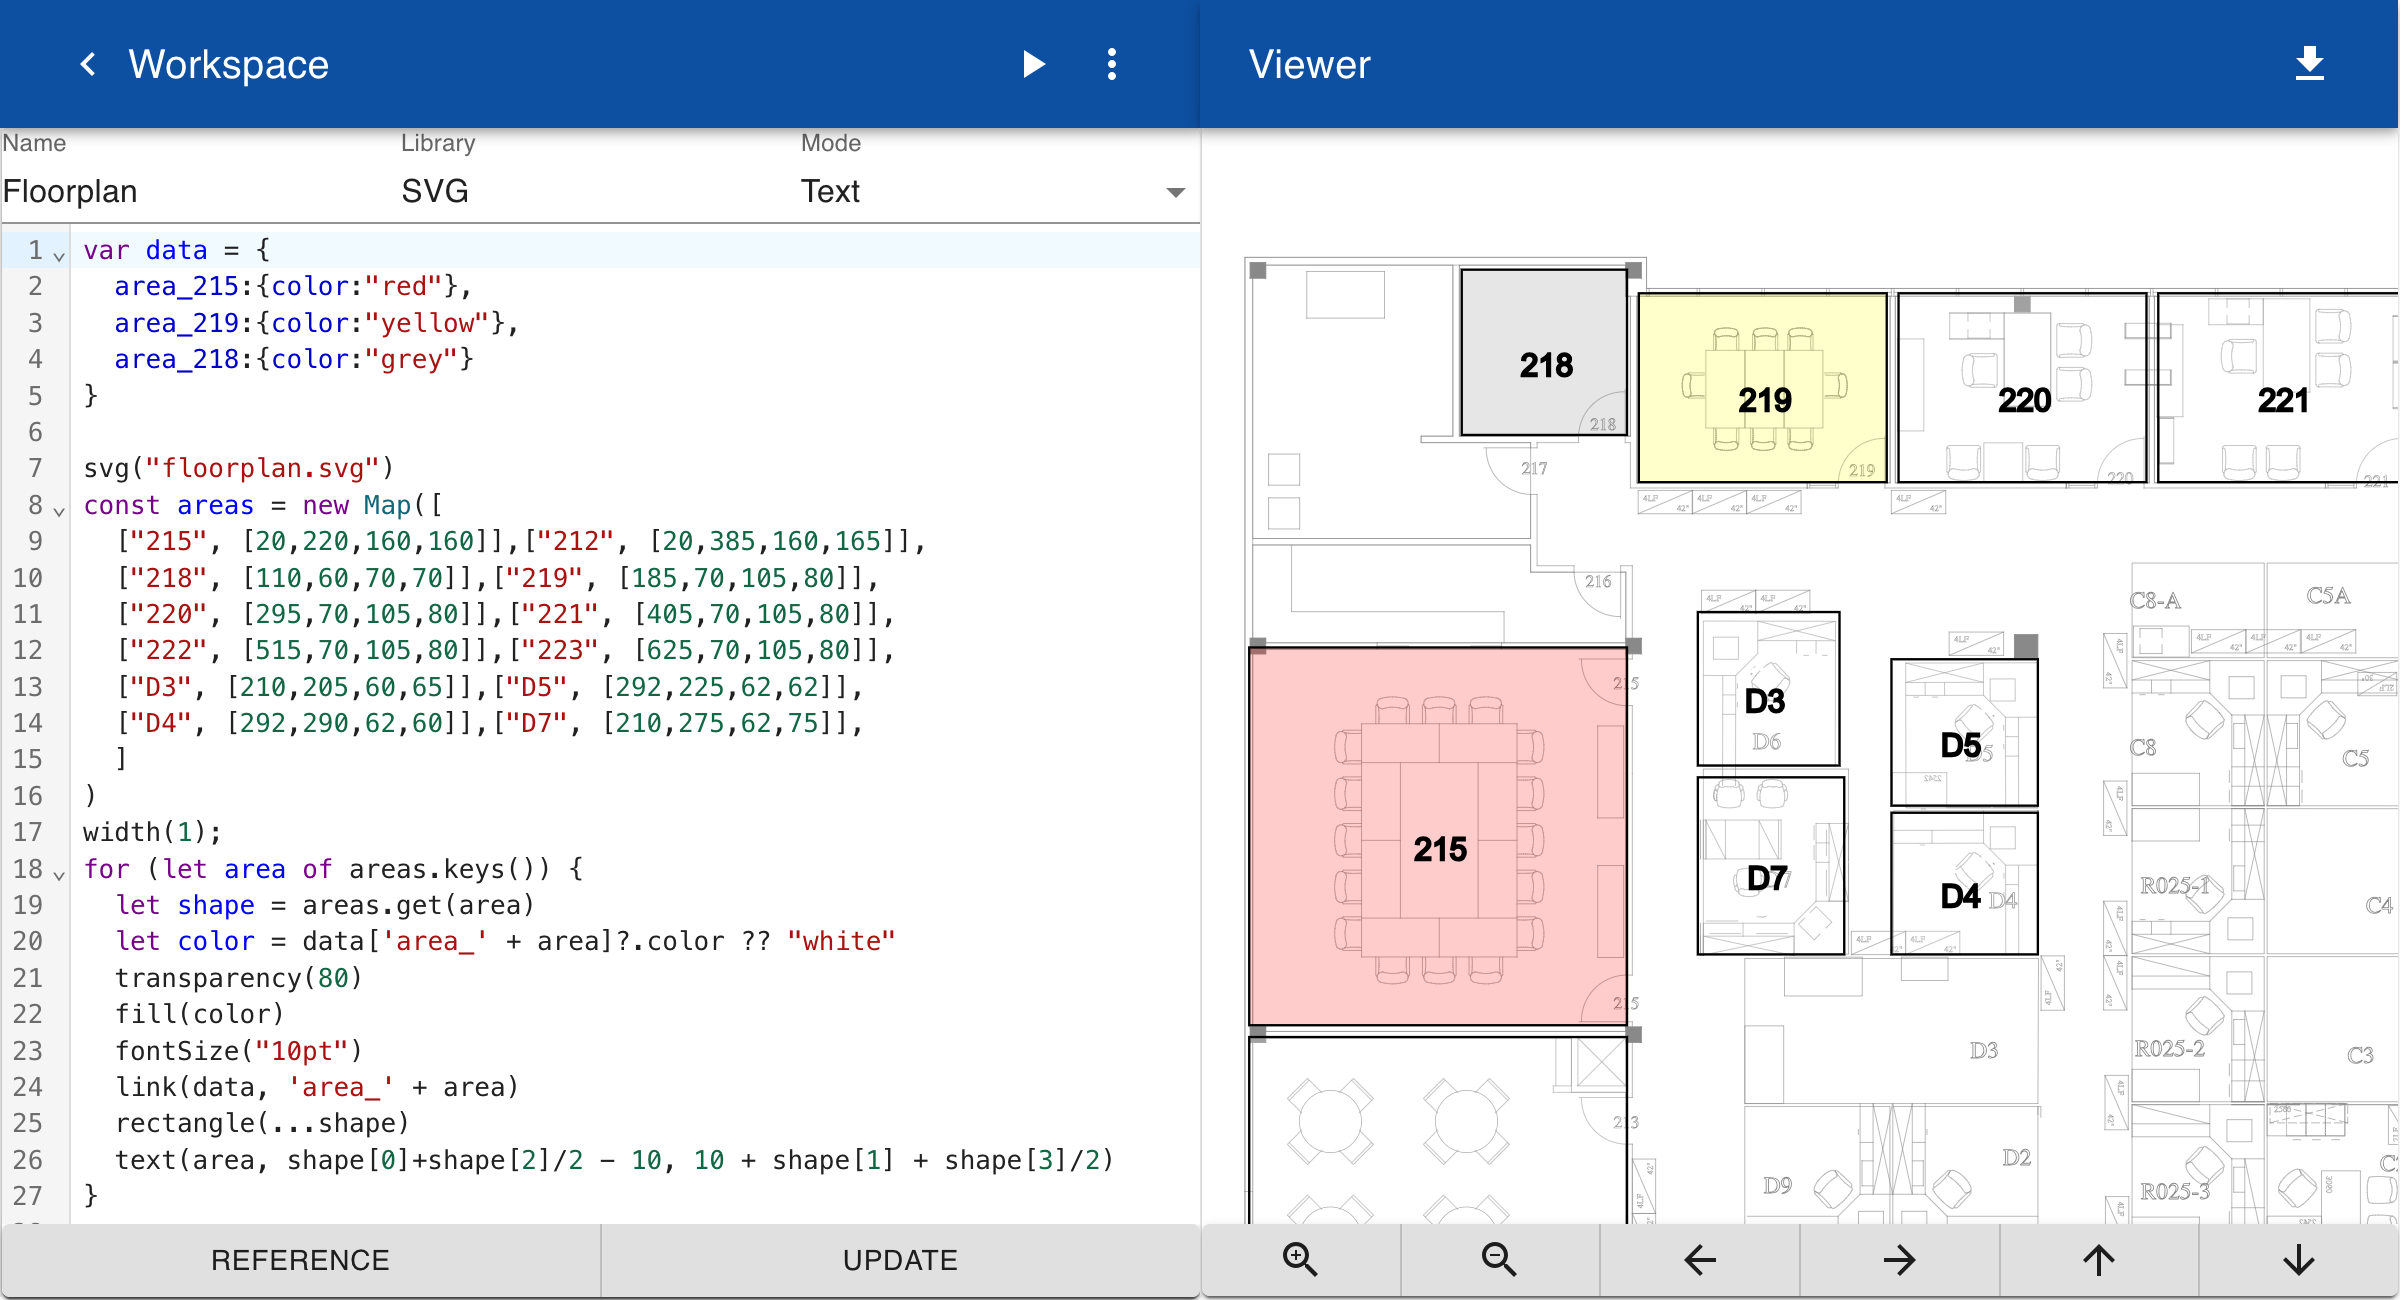Click the Floorplan name field
This screenshot has height=1300, width=2400.
tap(190, 191)
